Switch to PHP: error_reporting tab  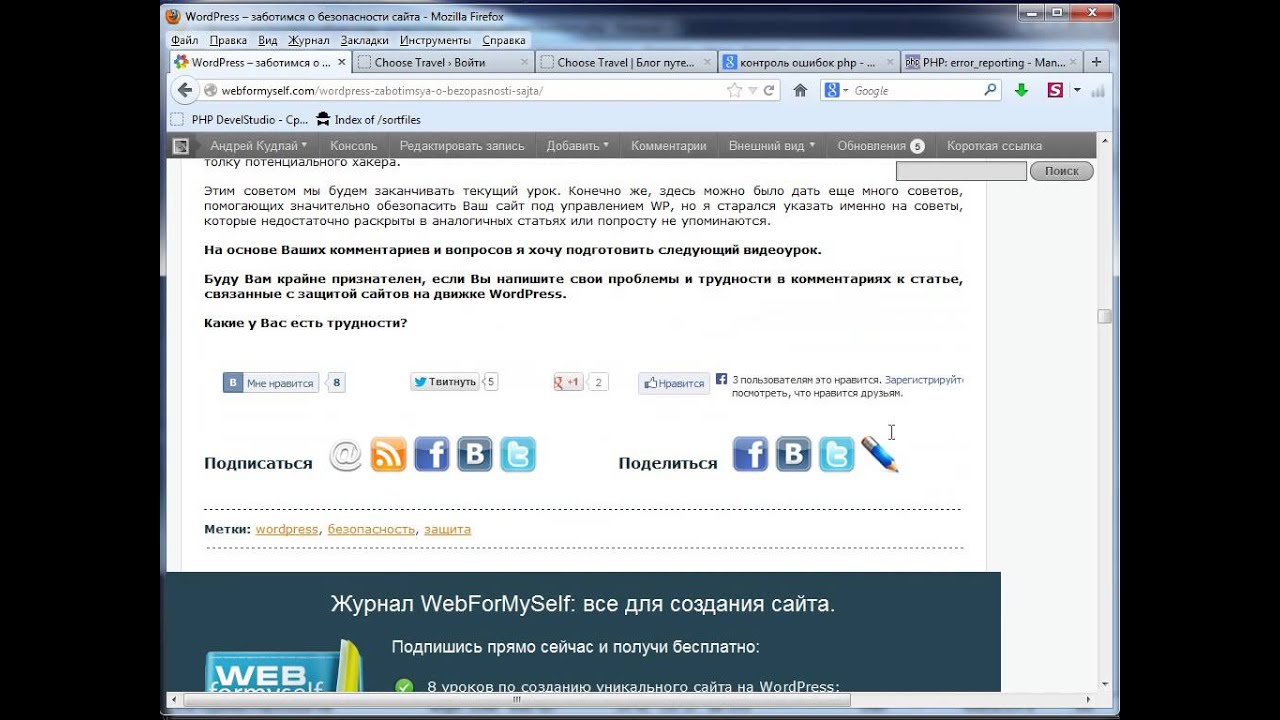991,62
